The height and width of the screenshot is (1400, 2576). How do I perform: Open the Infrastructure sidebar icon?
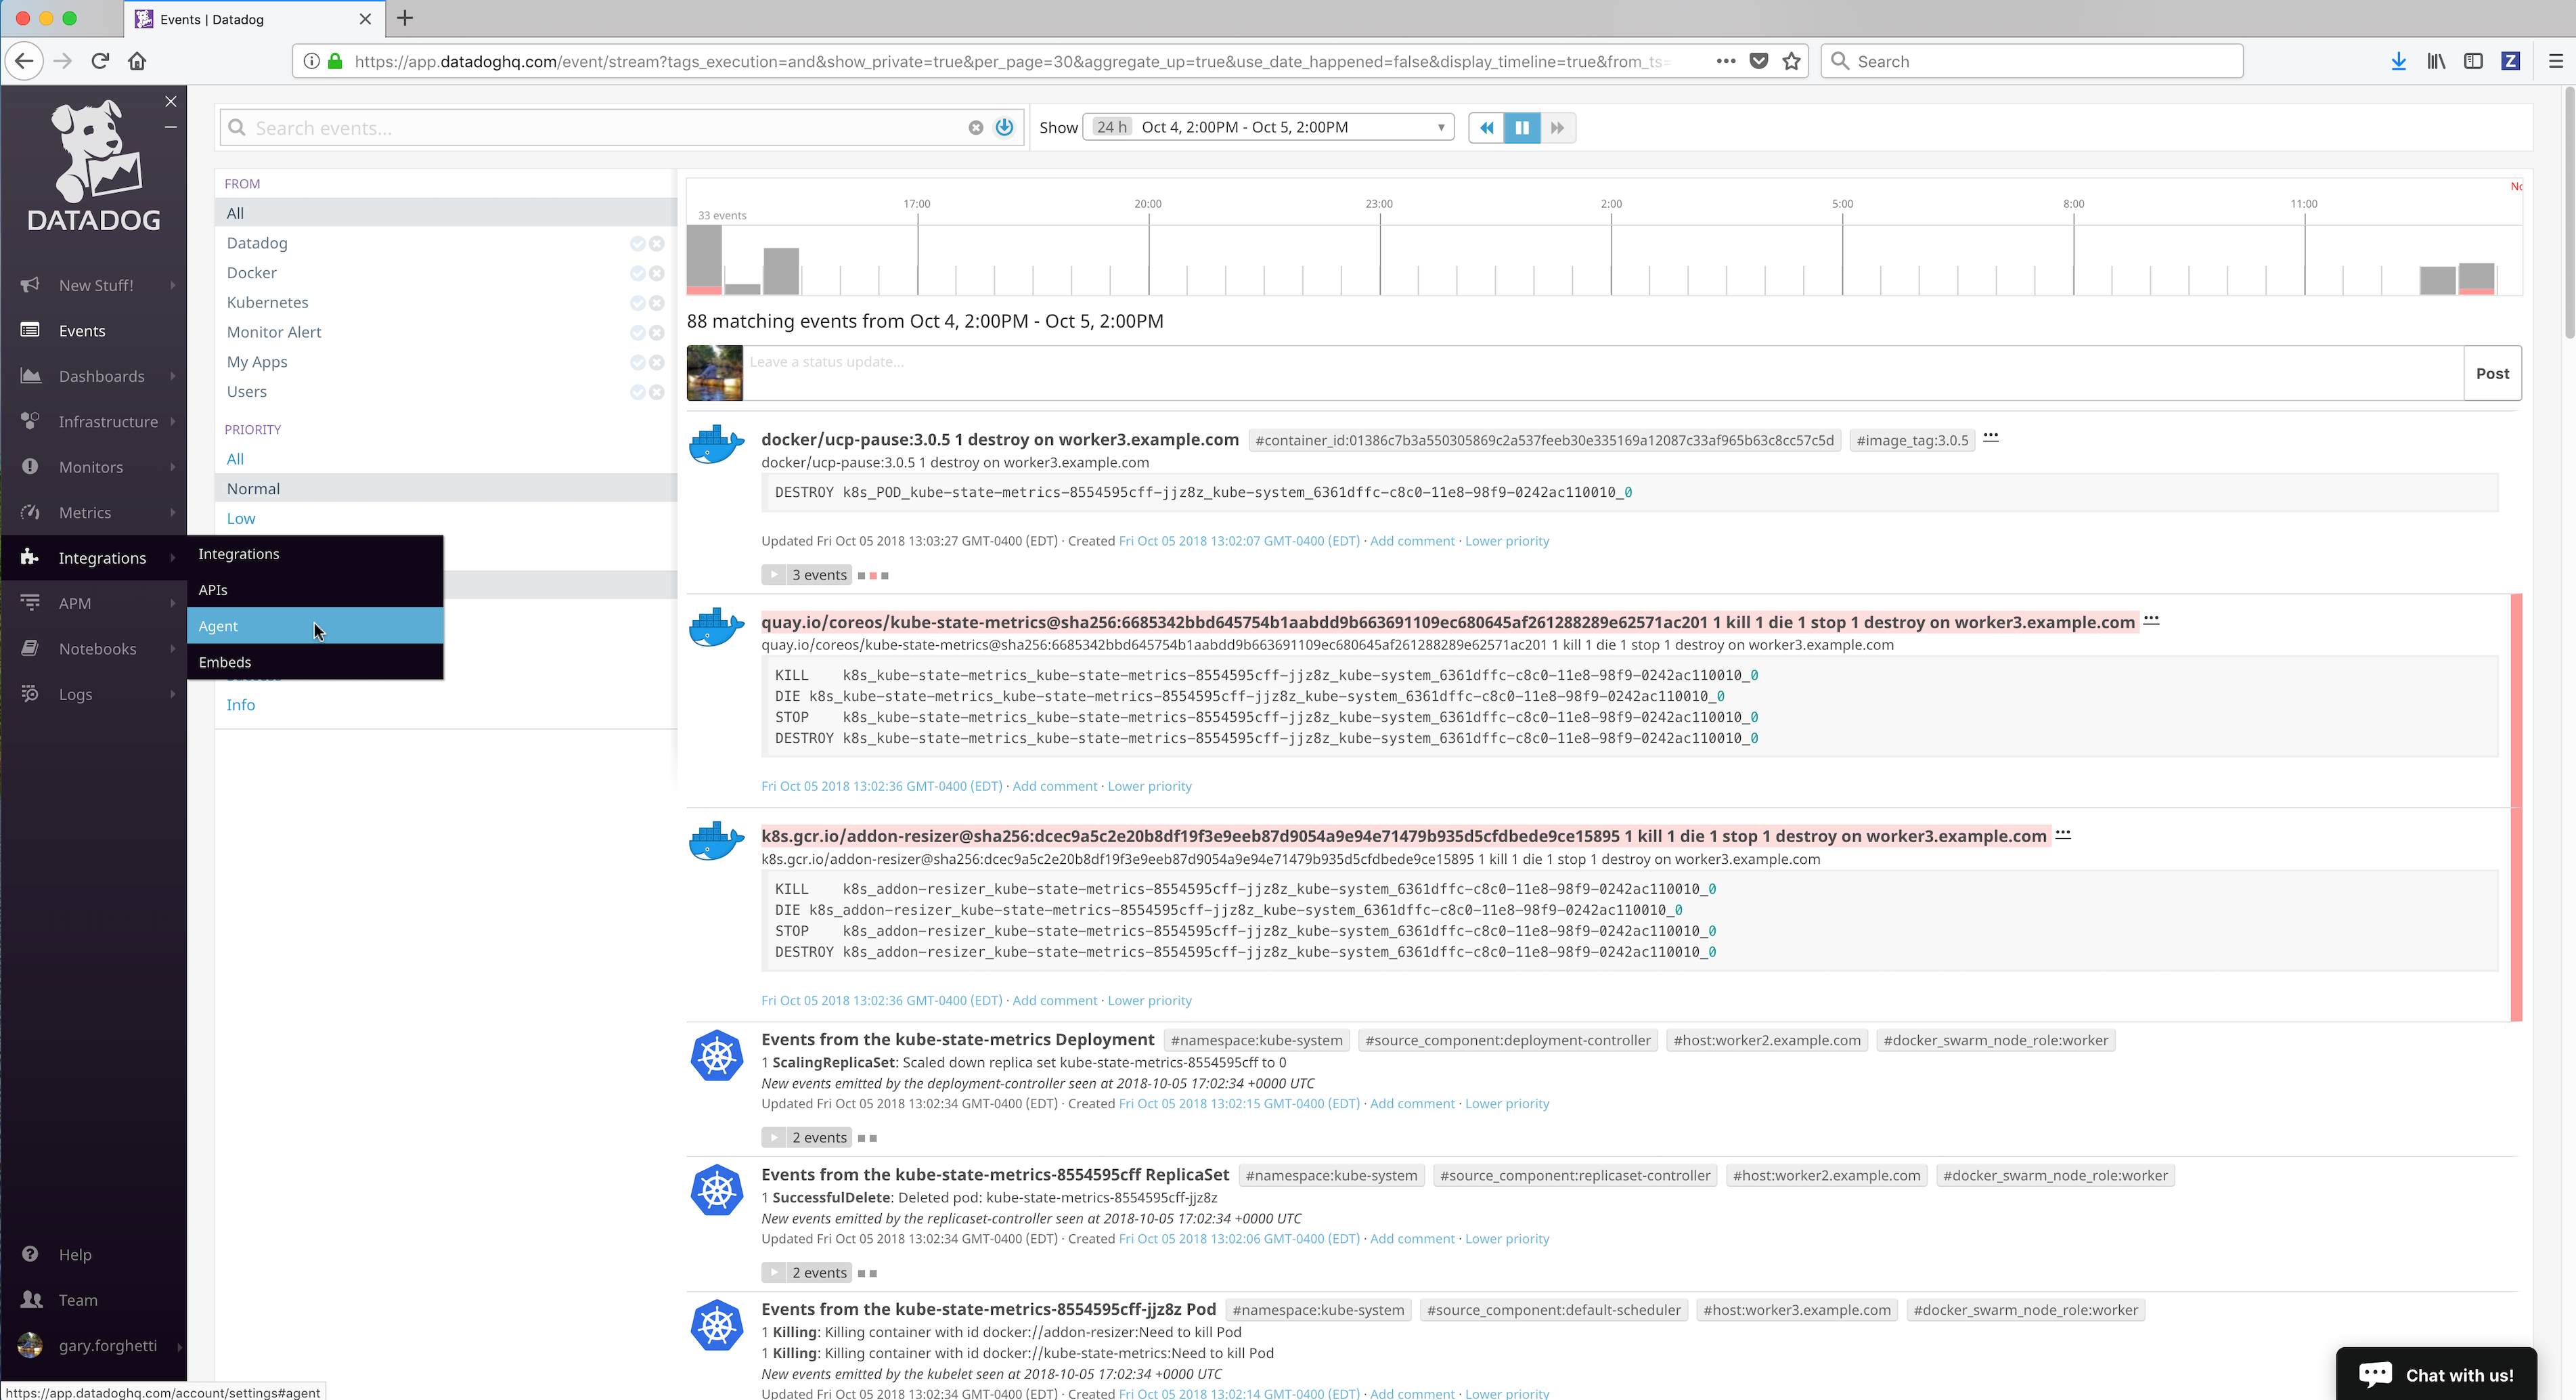pos(31,421)
